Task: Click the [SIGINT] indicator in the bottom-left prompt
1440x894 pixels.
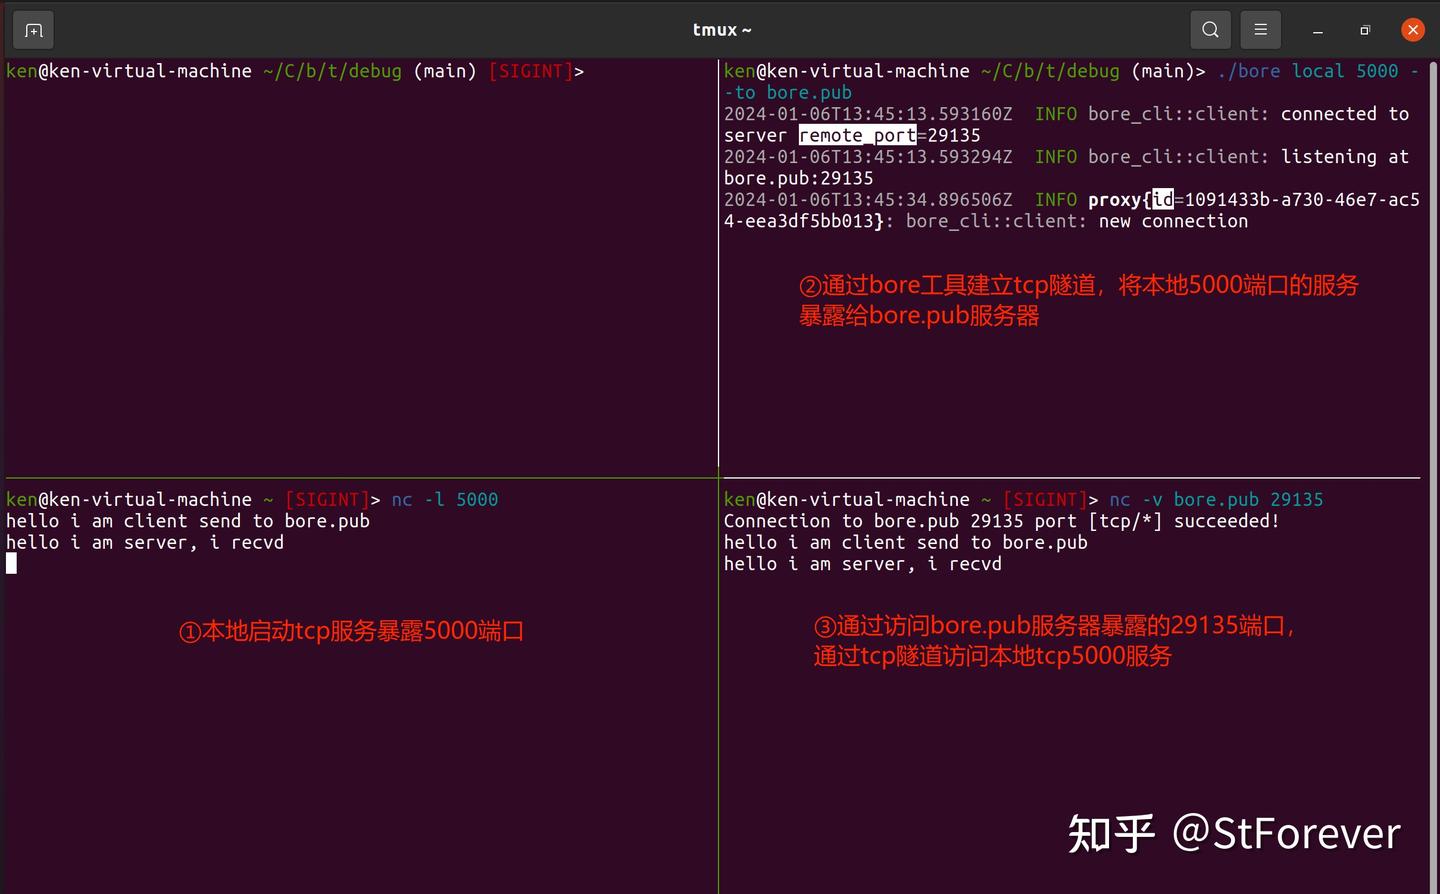Action: [x=329, y=499]
